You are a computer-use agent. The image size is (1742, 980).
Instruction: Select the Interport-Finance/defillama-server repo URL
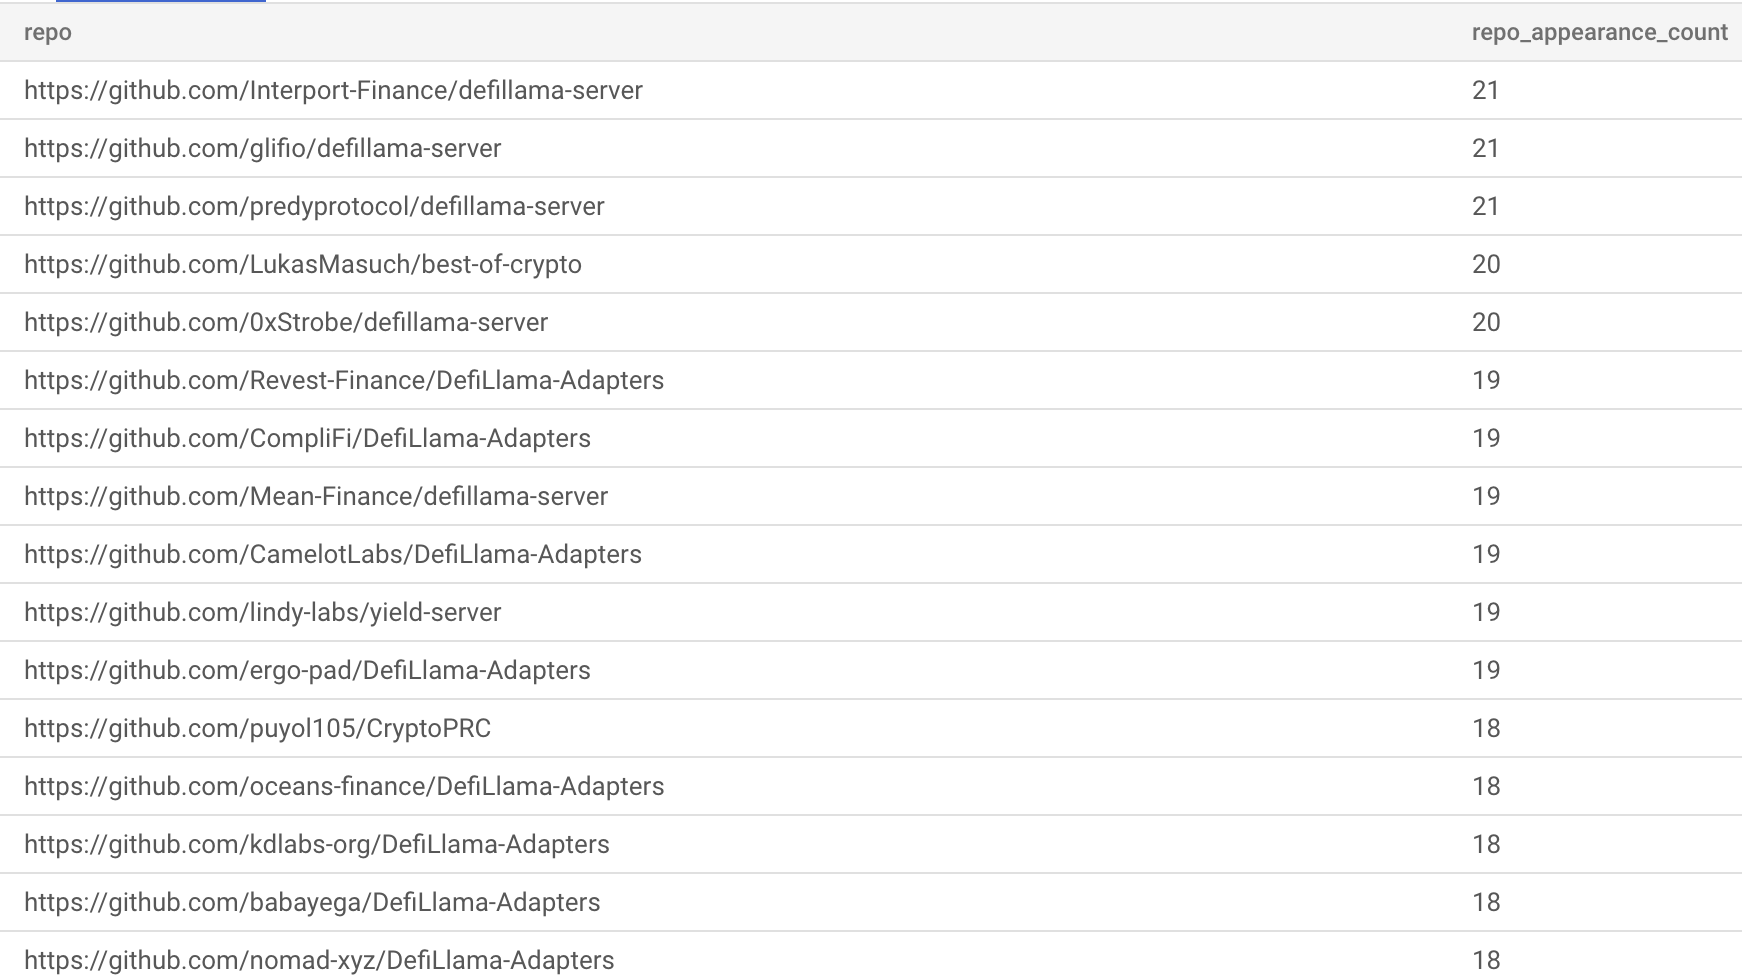click(x=333, y=91)
